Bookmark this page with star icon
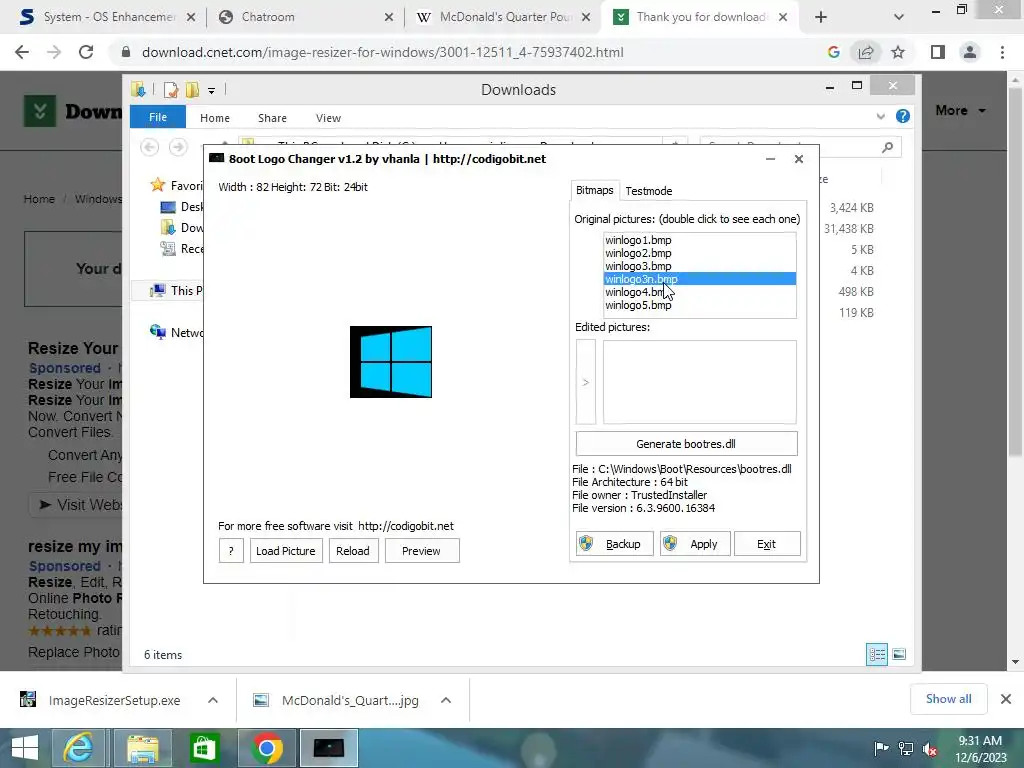The height and width of the screenshot is (768, 1024). 898,52
